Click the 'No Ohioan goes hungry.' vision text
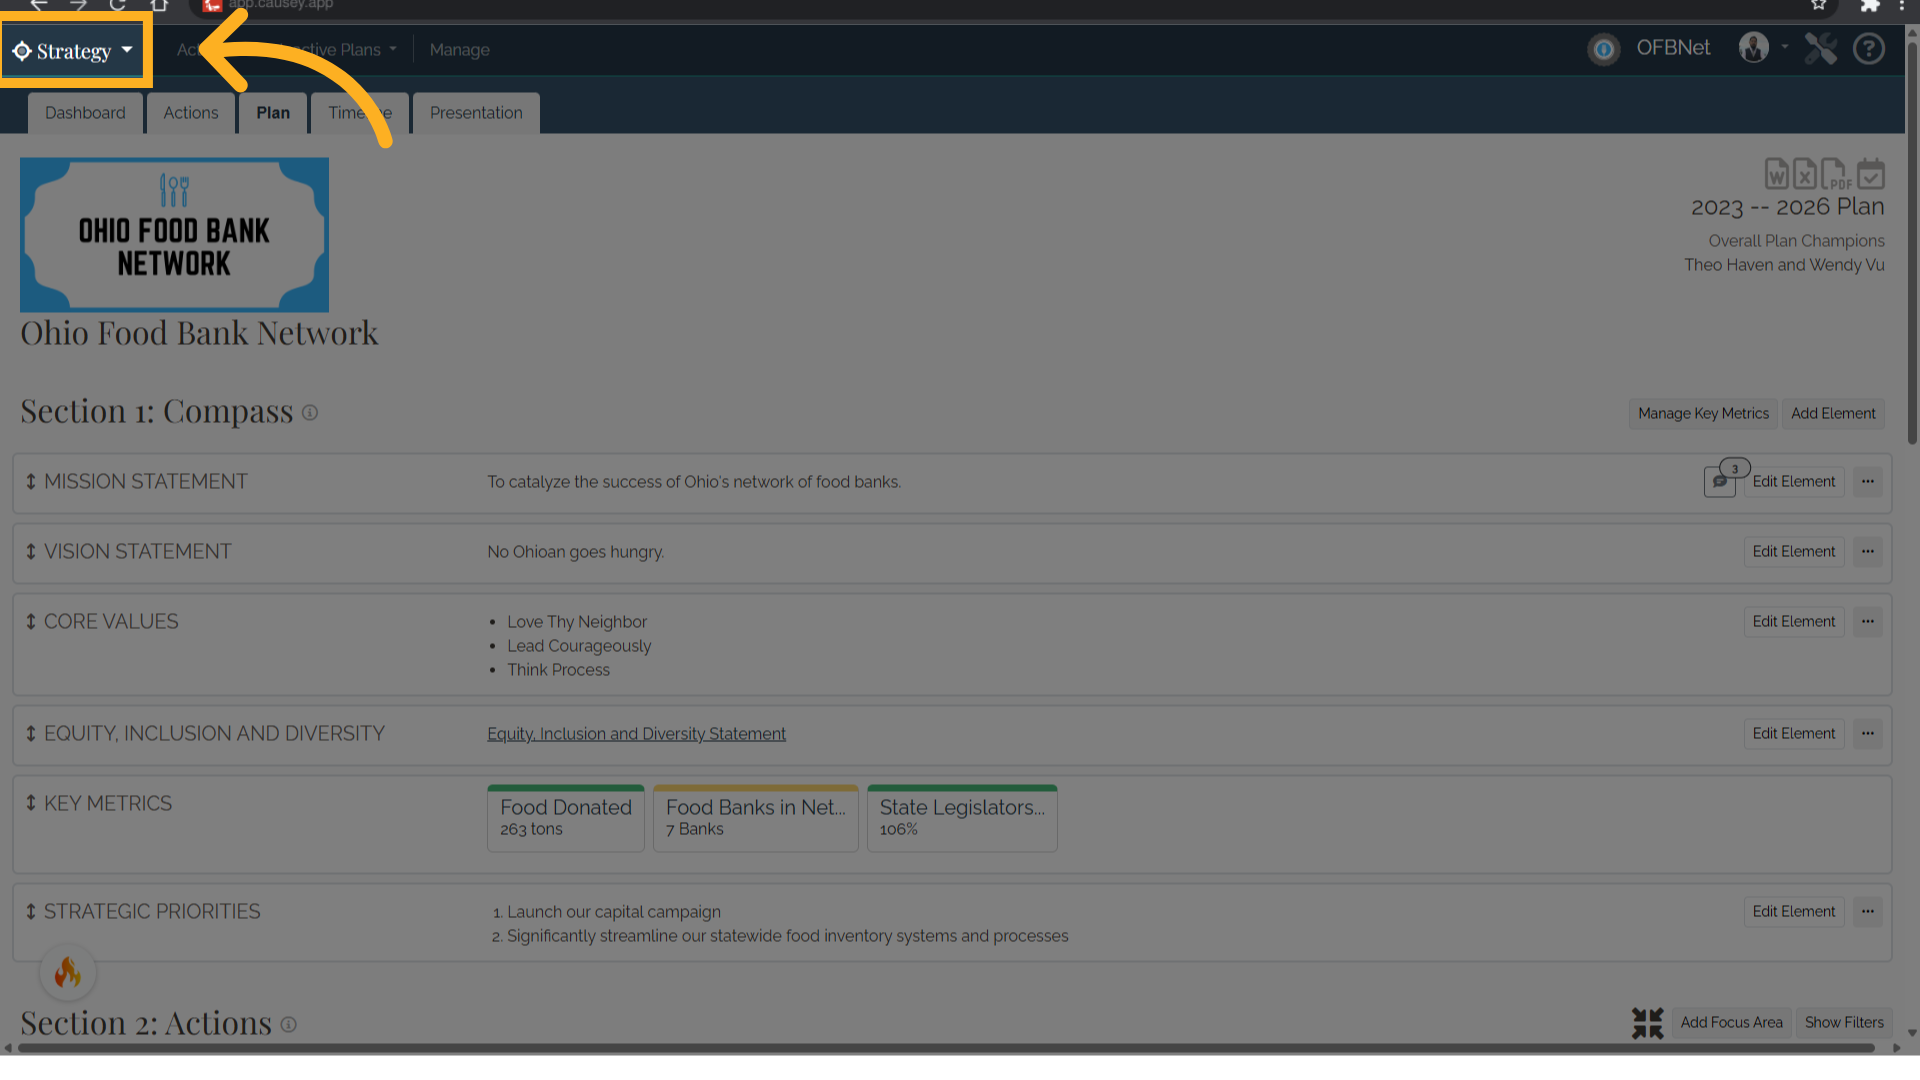The height and width of the screenshot is (1080, 1920). [576, 552]
